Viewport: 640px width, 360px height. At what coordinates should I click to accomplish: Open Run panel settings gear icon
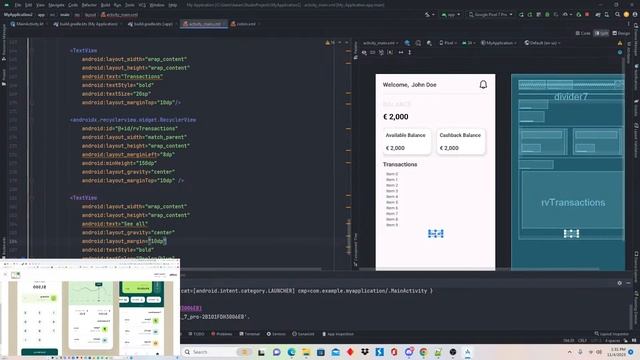point(620,283)
